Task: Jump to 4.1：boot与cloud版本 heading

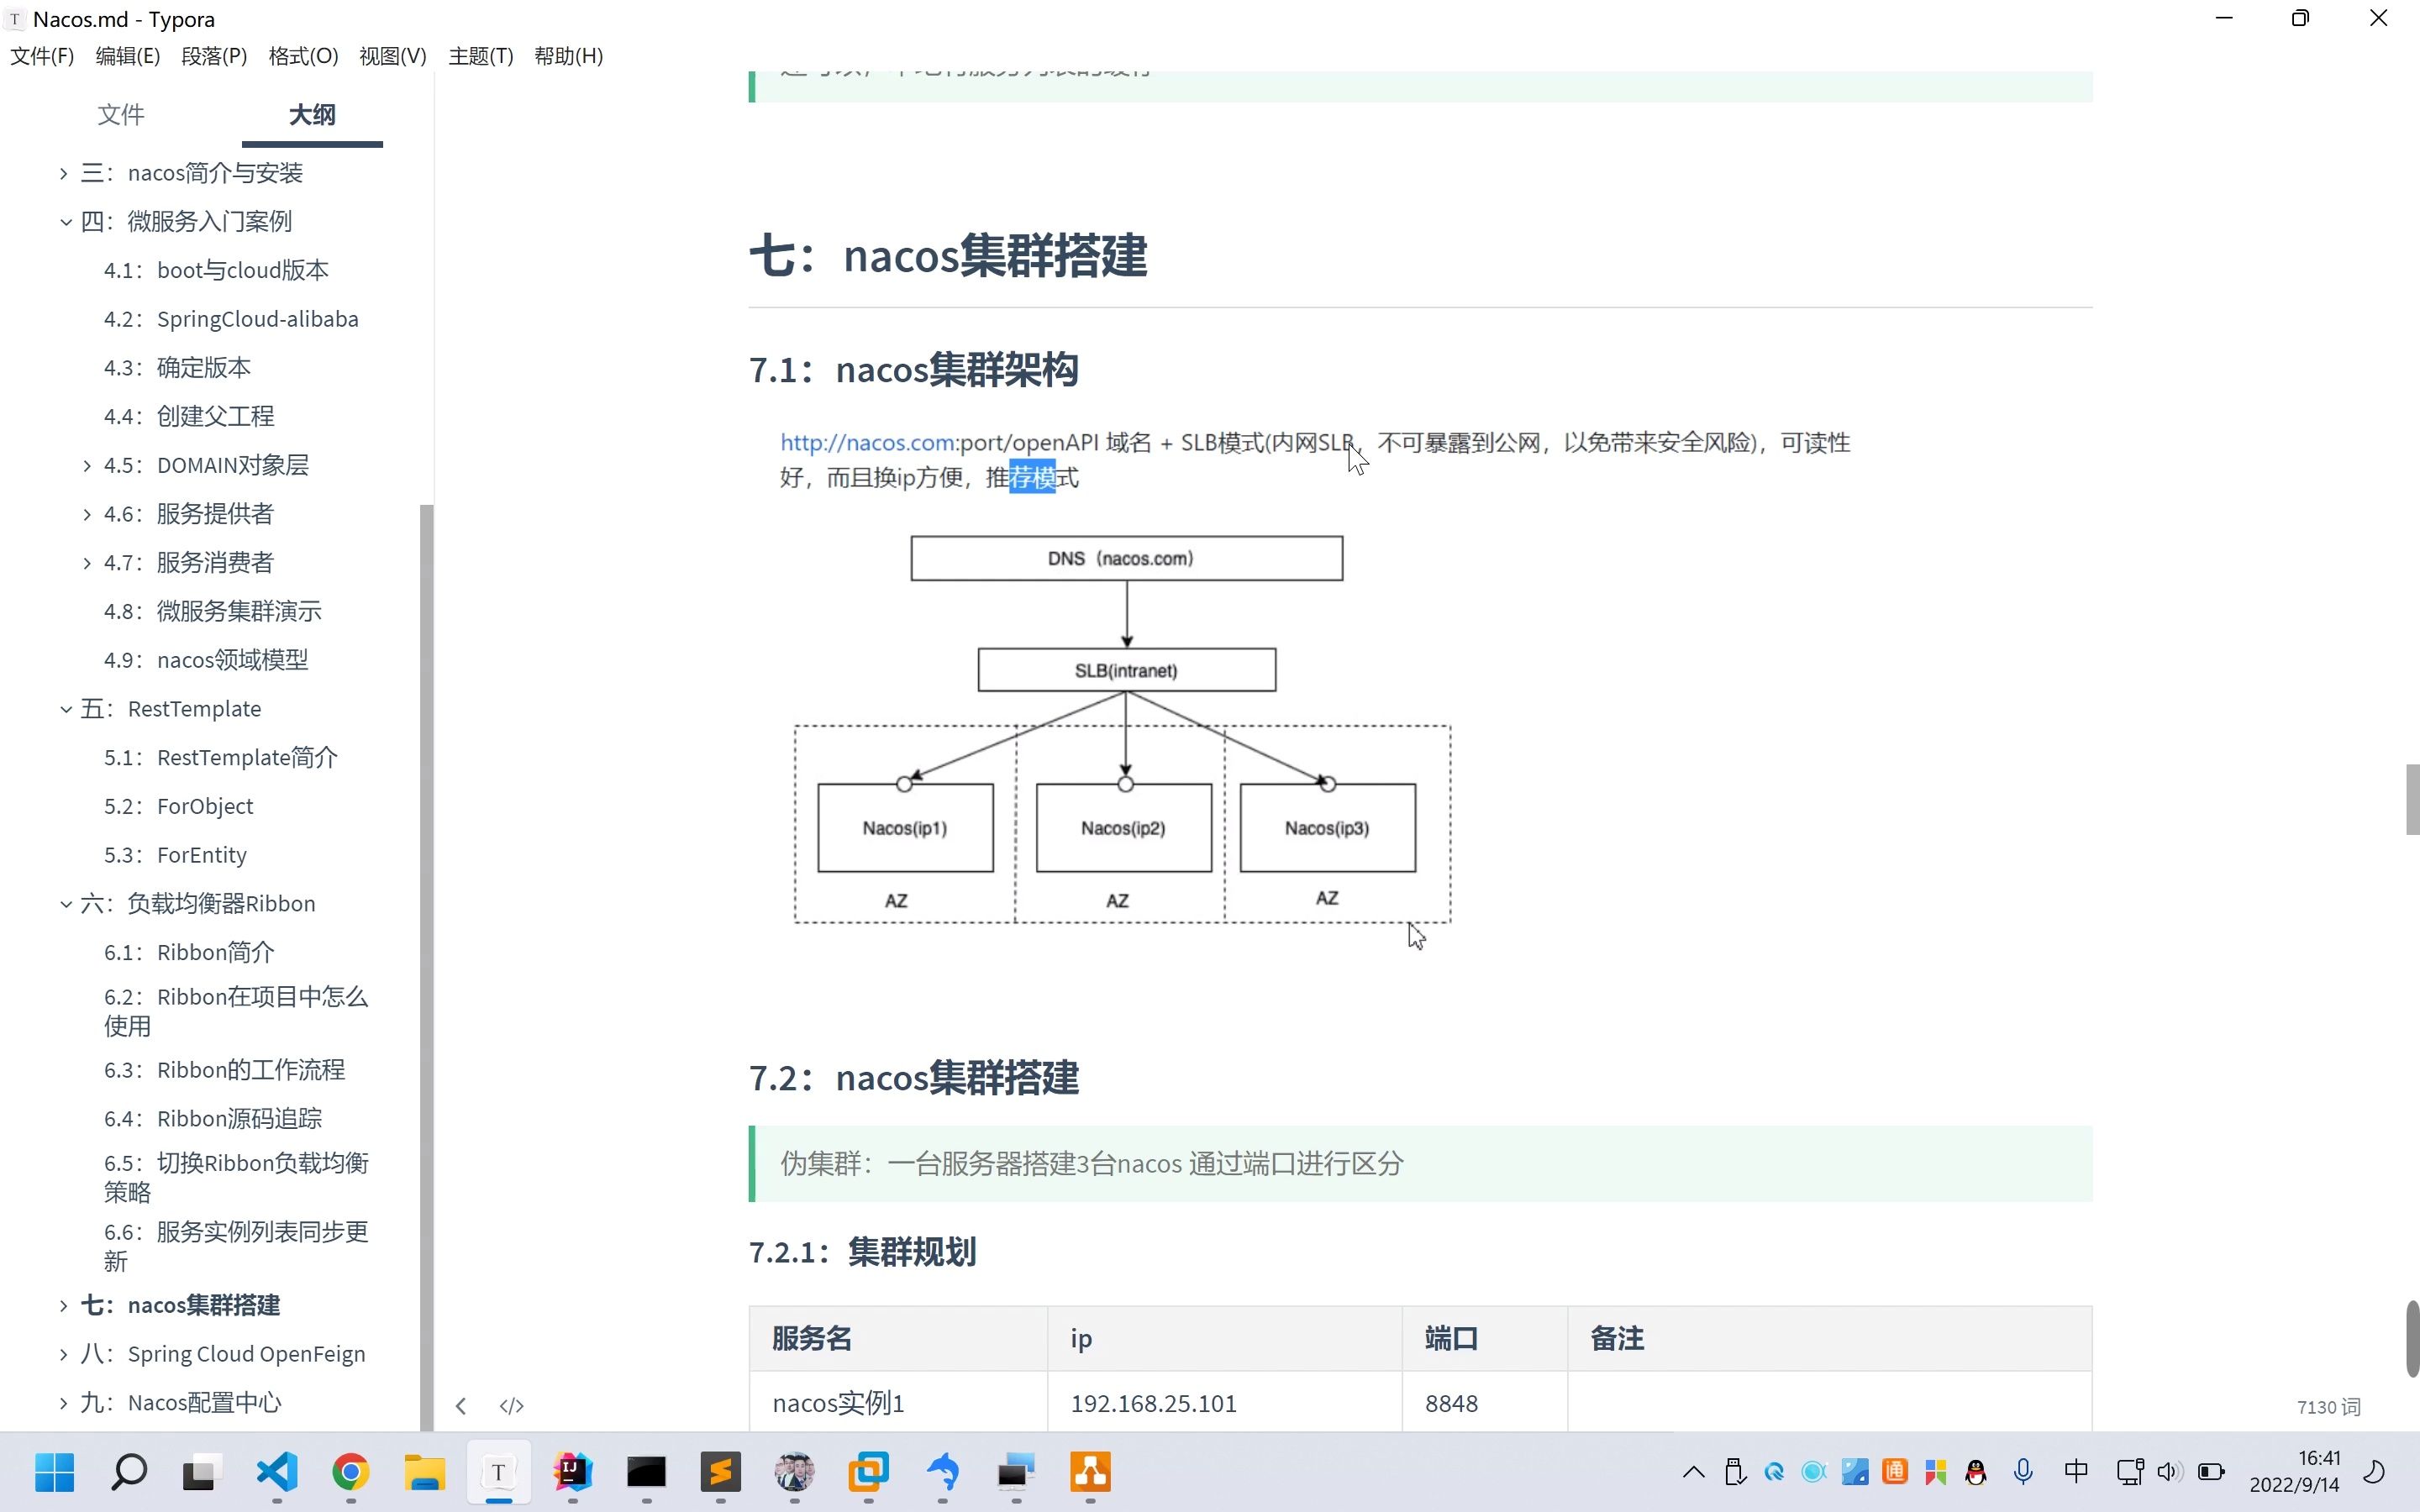Action: [x=216, y=270]
